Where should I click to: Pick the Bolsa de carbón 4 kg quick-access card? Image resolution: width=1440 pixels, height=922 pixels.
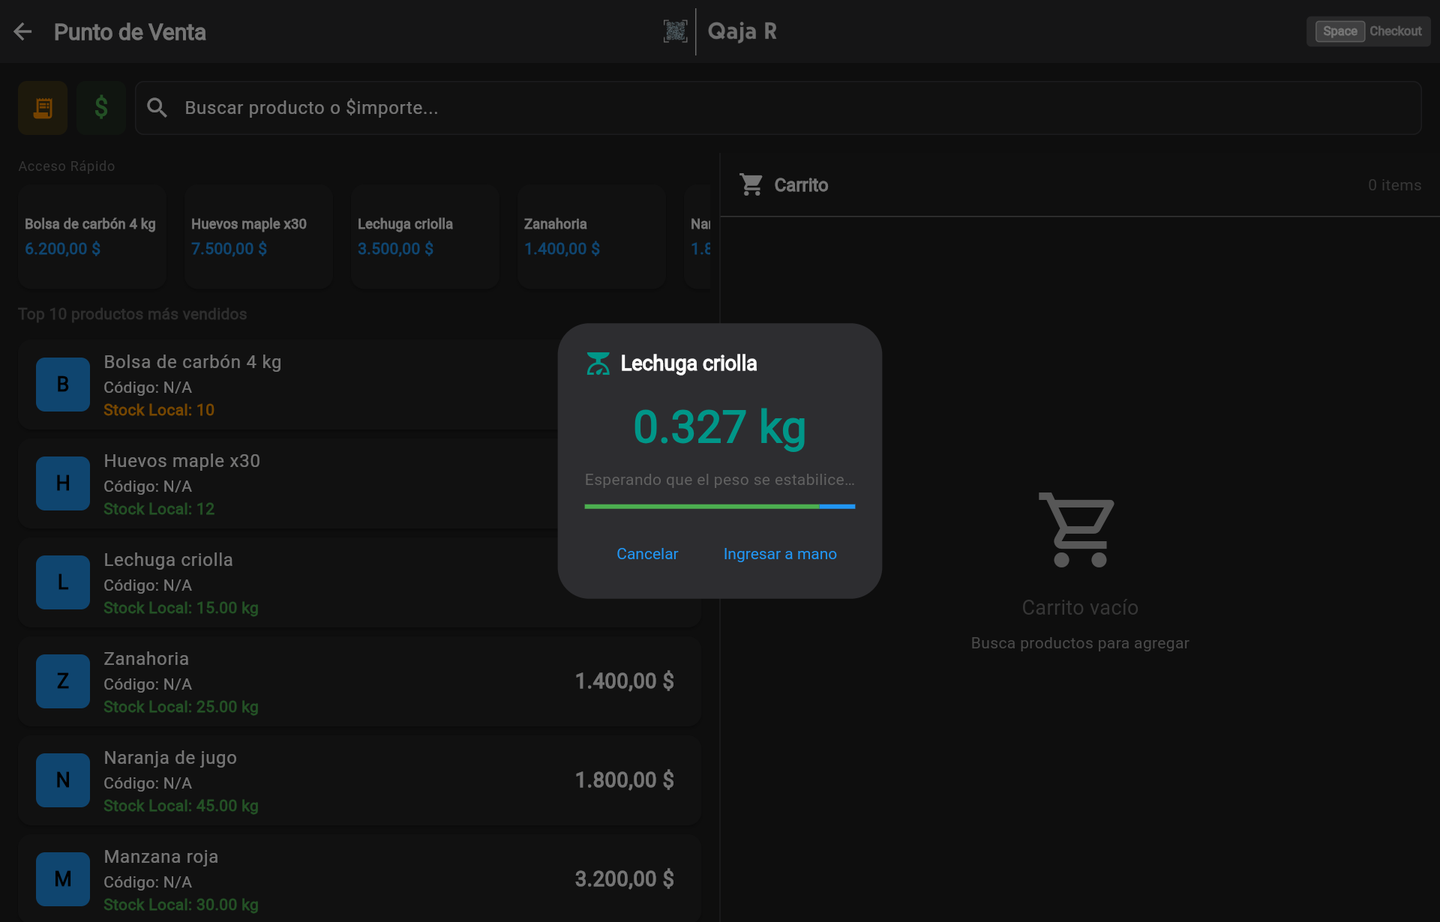[92, 237]
